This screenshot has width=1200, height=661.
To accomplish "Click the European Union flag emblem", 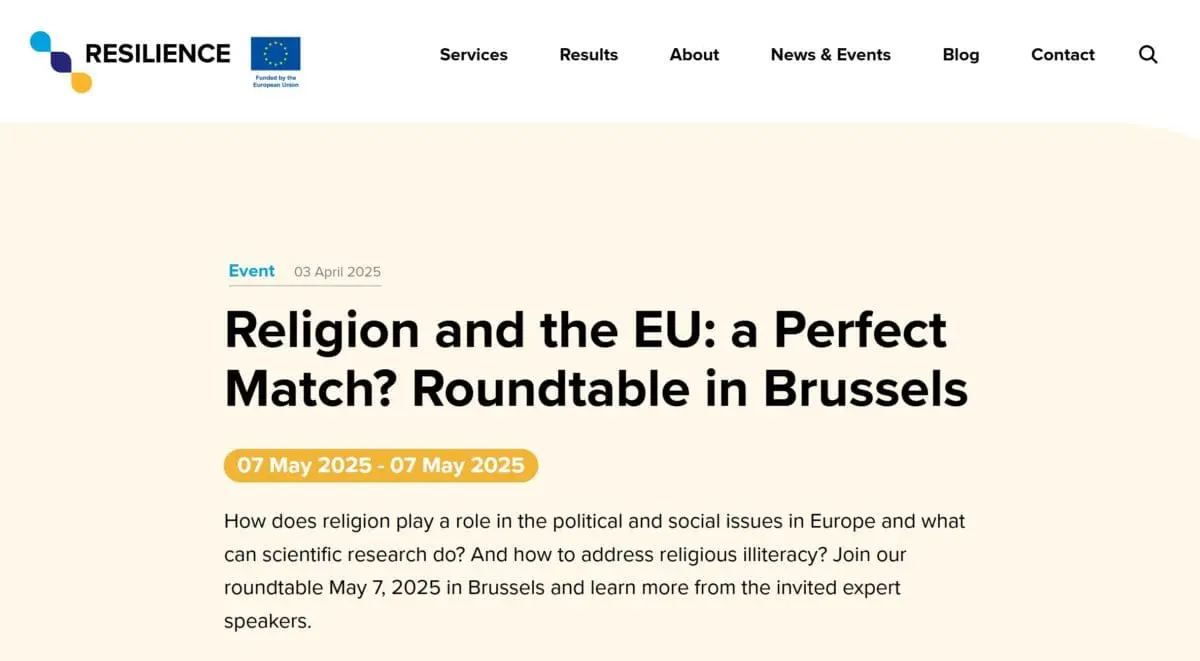I will [275, 53].
